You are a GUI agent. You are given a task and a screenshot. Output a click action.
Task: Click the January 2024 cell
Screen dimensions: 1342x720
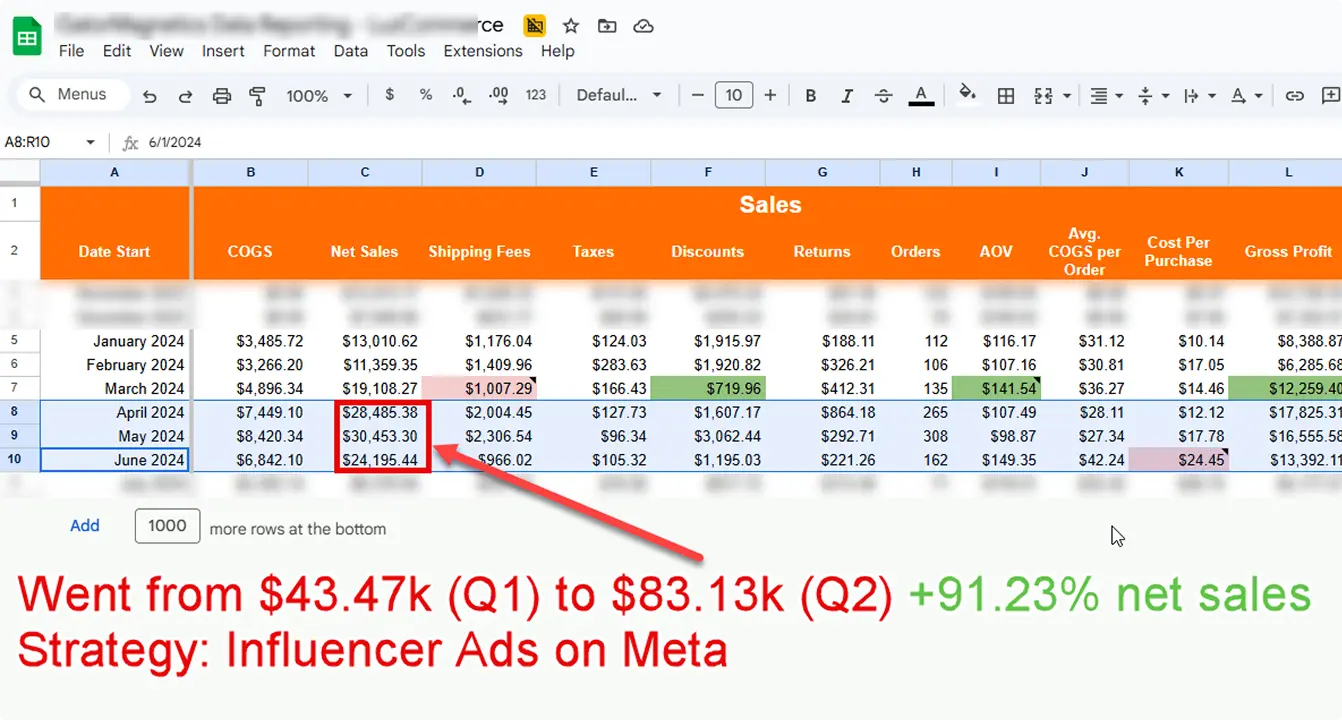click(114, 341)
